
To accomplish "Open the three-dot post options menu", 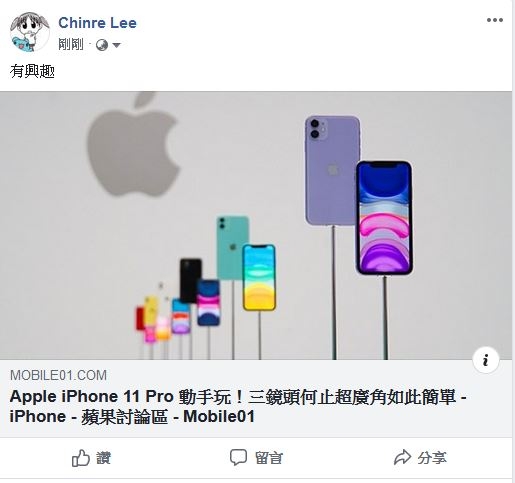I will click(495, 20).
